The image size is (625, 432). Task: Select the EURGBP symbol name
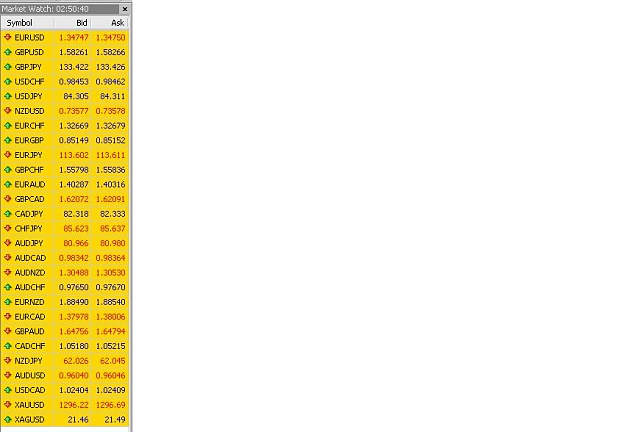pyautogui.click(x=29, y=140)
